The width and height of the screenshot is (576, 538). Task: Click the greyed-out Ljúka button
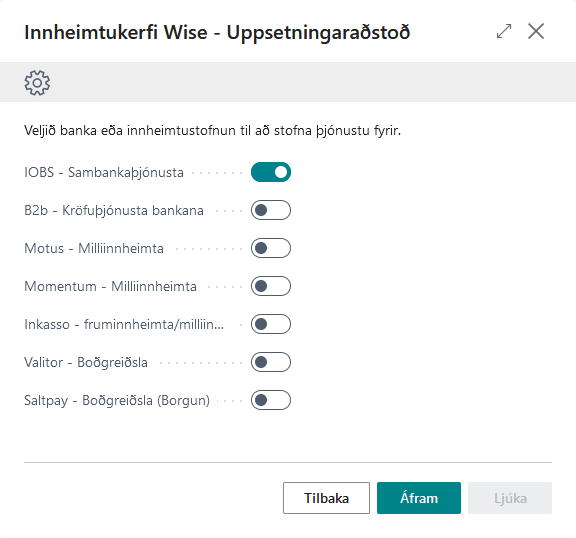tap(510, 498)
